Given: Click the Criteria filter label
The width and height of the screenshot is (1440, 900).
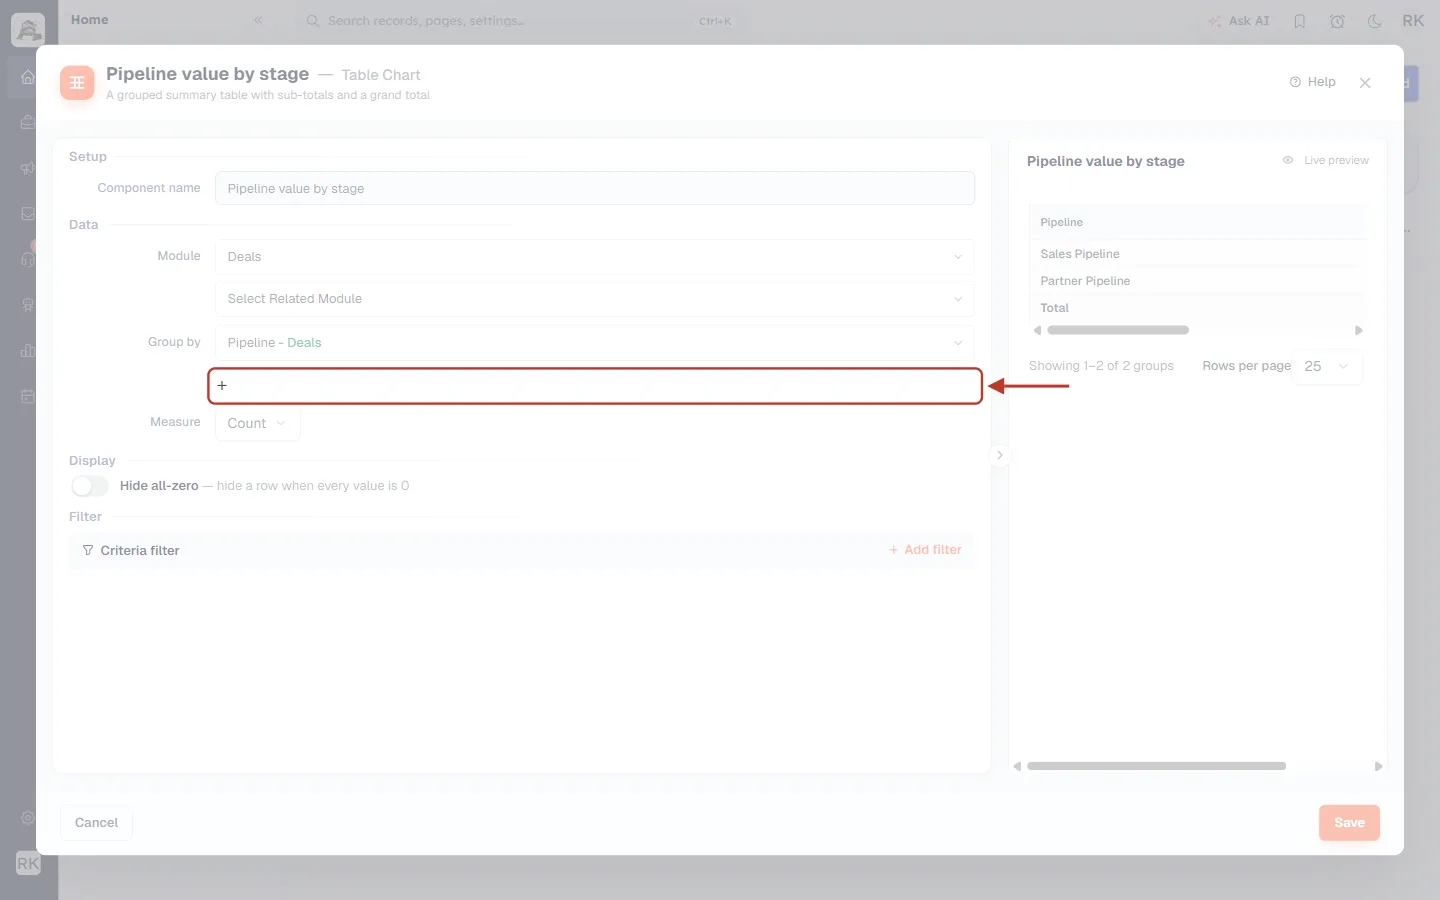Looking at the screenshot, I should [140, 551].
